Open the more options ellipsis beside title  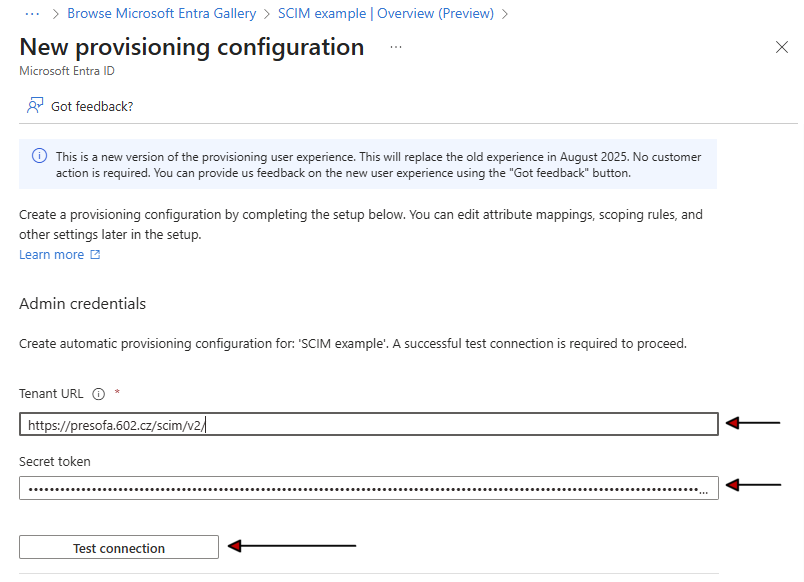396,47
